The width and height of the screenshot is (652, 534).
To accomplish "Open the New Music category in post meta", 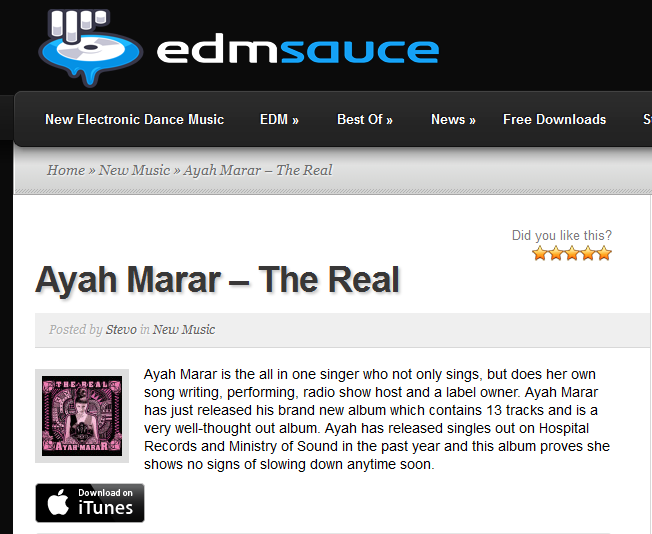I will (x=184, y=329).
